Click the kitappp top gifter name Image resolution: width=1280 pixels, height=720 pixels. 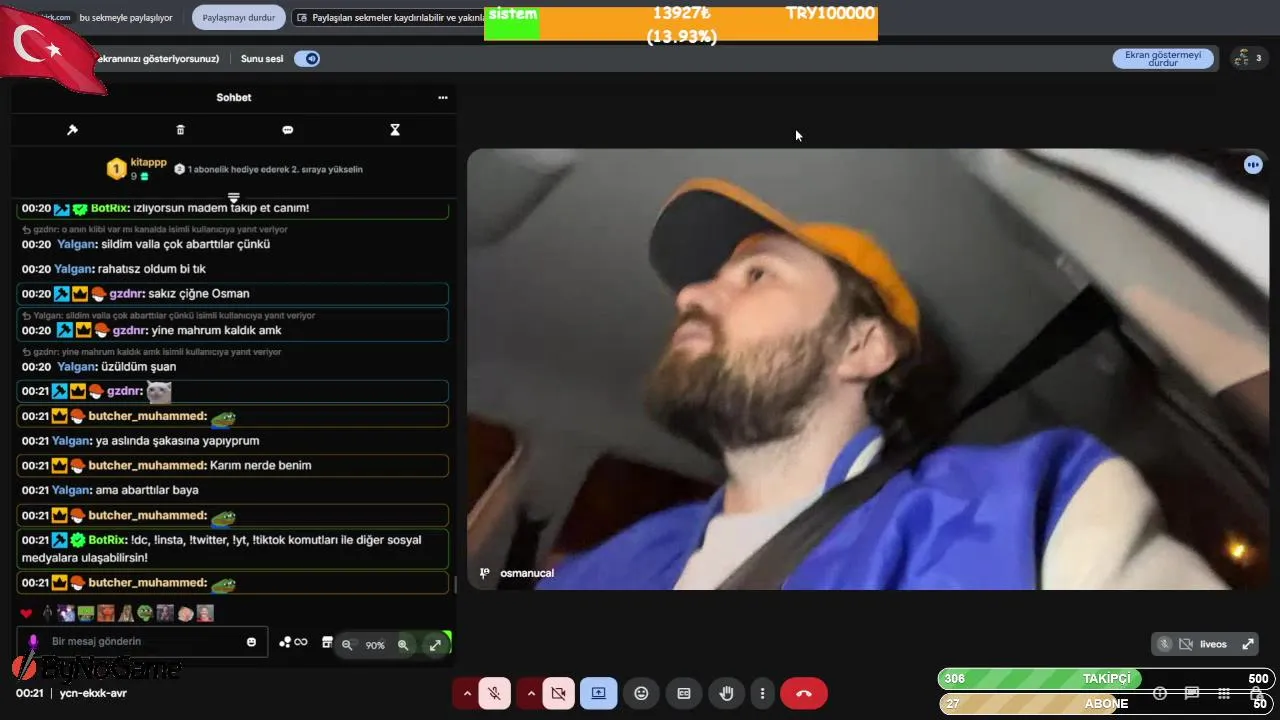(148, 162)
